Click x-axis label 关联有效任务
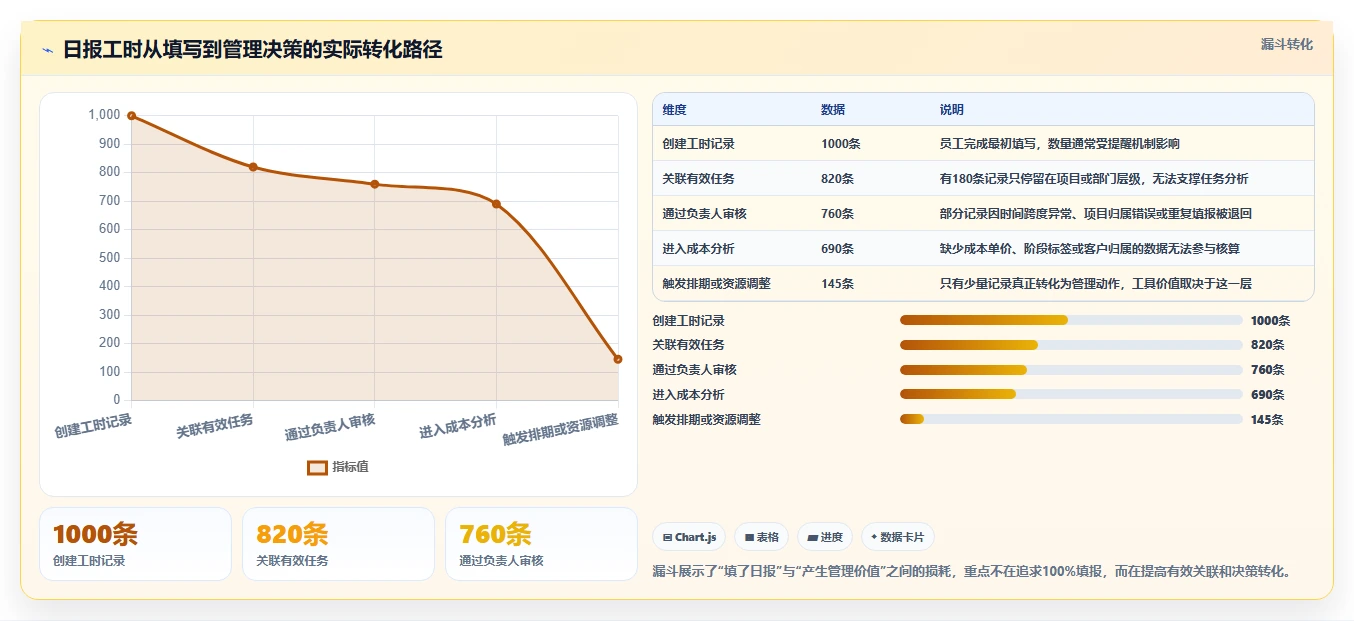 [215, 426]
